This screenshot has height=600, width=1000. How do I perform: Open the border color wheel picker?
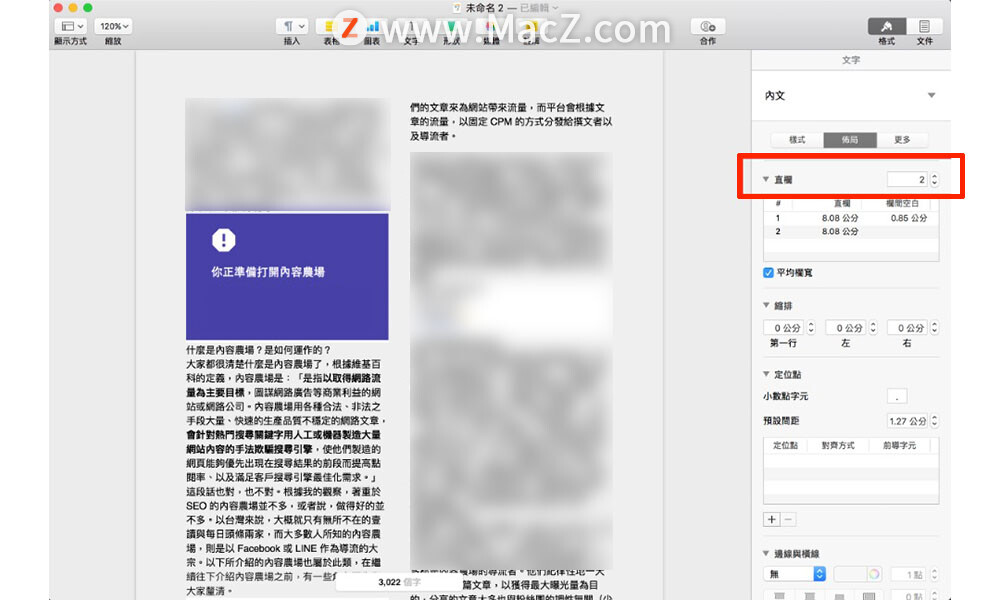(874, 574)
